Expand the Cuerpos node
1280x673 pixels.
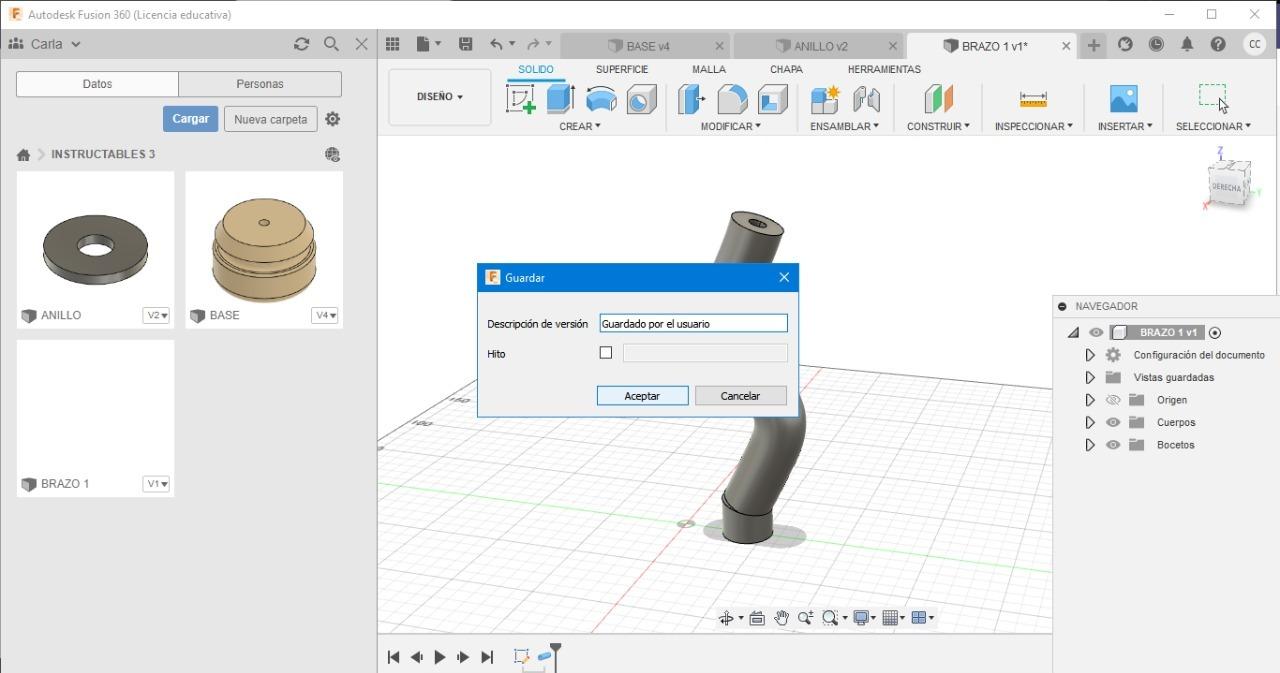1090,422
